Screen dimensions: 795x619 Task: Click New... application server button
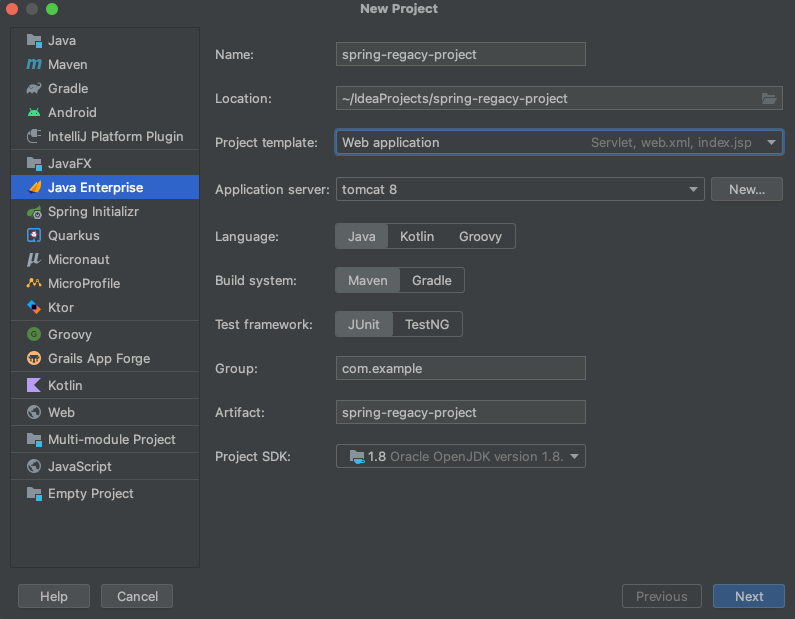pos(746,190)
